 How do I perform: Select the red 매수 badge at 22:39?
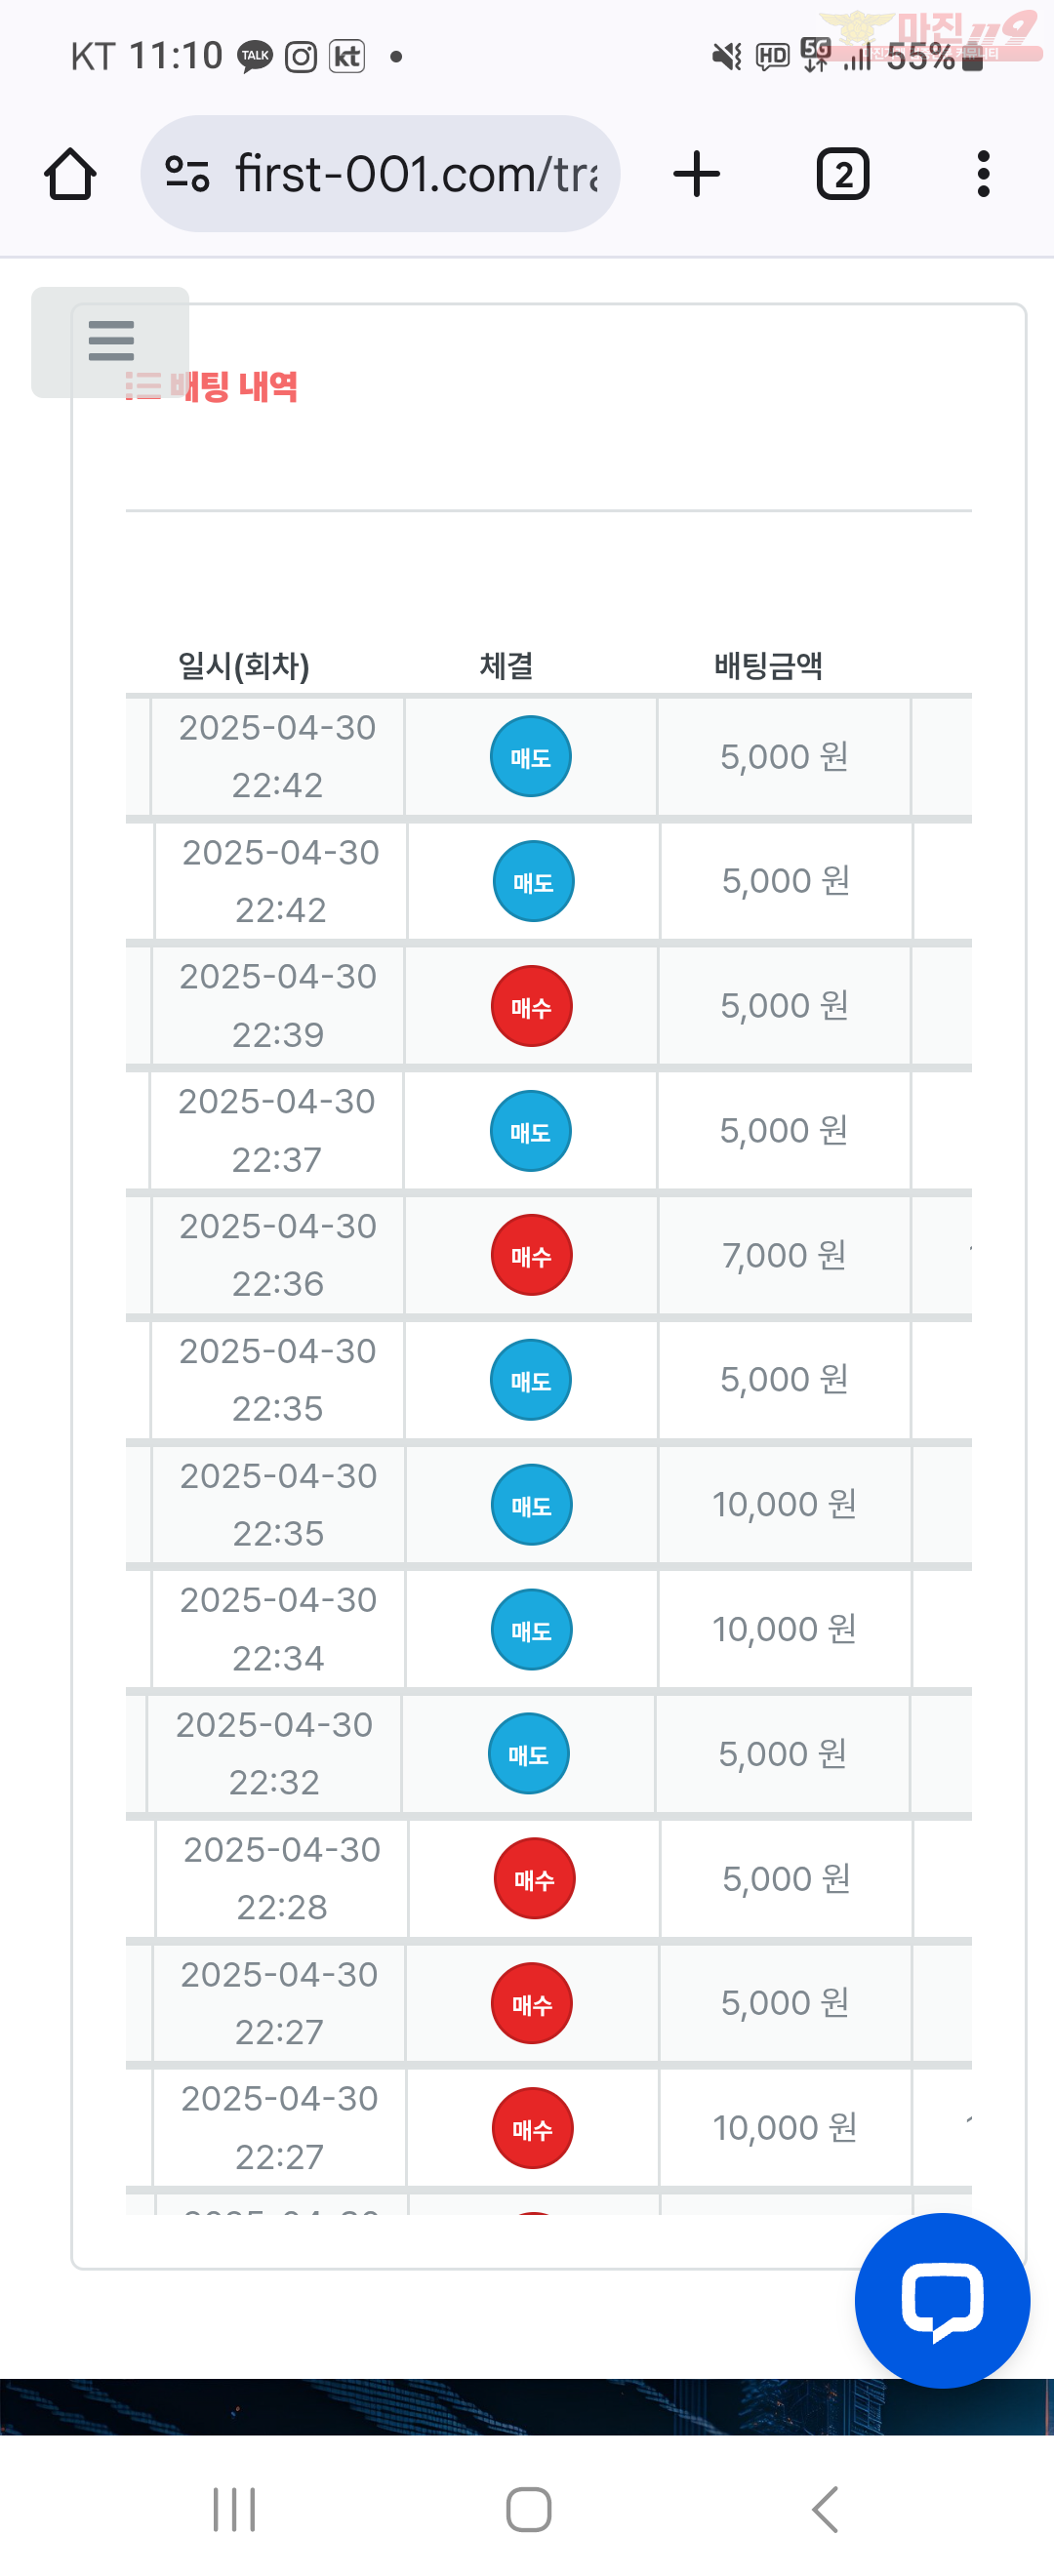531,1006
